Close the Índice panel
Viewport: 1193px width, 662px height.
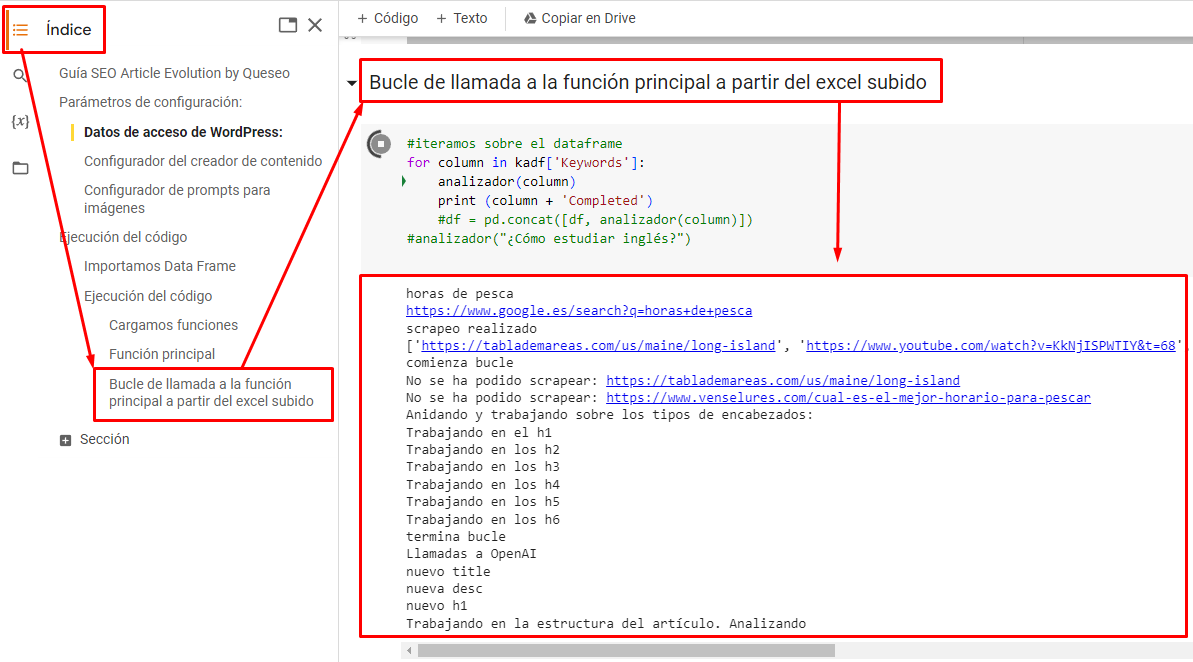(315, 25)
